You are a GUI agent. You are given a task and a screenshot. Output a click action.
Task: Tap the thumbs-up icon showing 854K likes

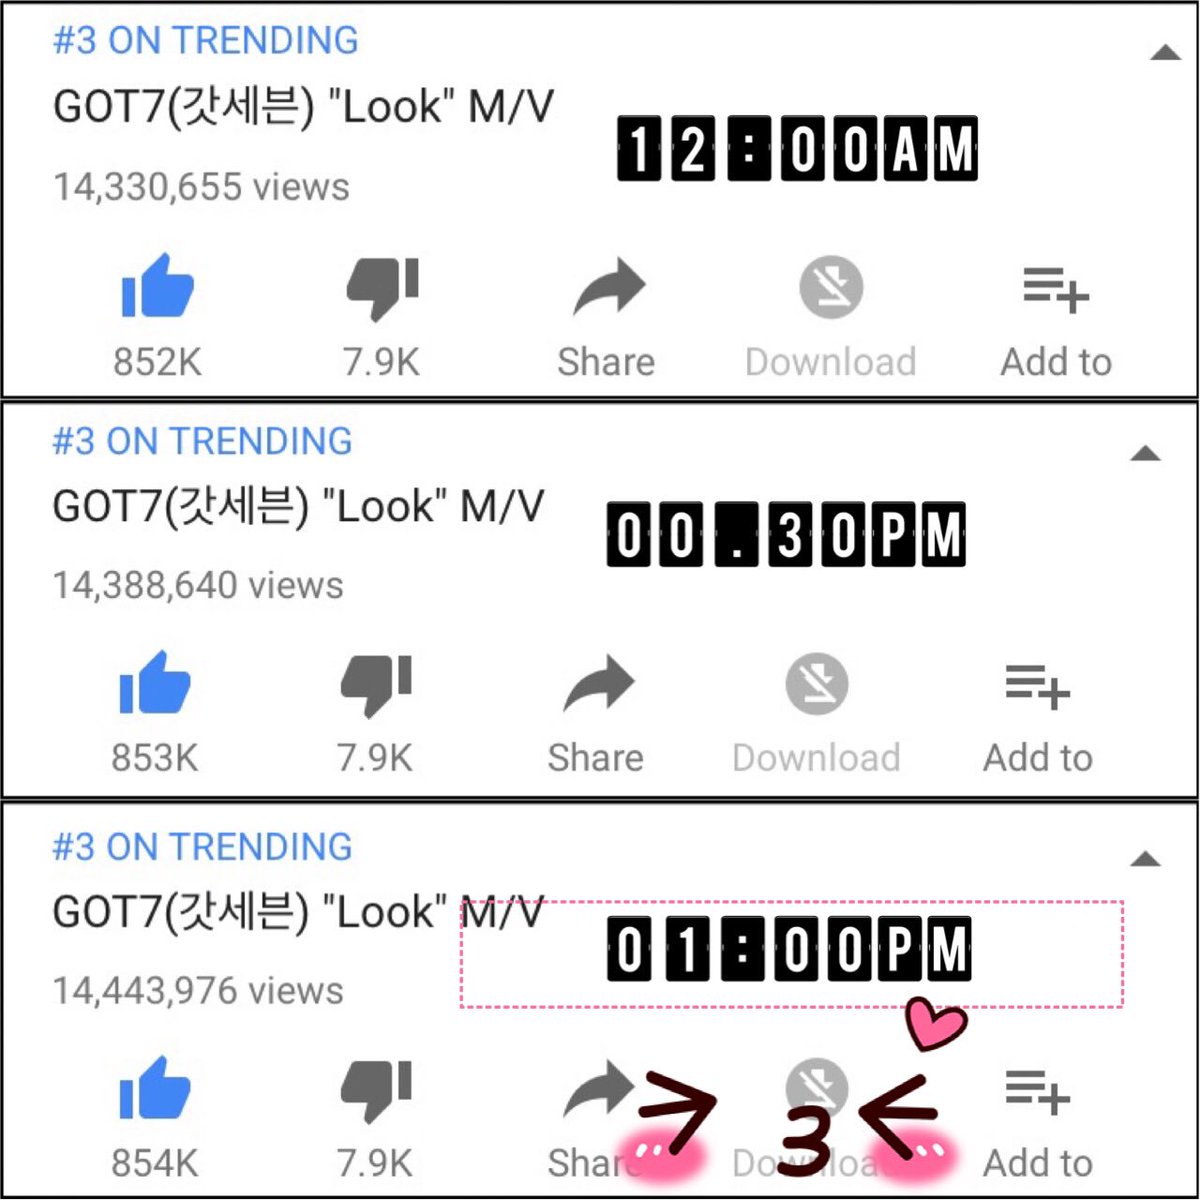(x=155, y=1088)
